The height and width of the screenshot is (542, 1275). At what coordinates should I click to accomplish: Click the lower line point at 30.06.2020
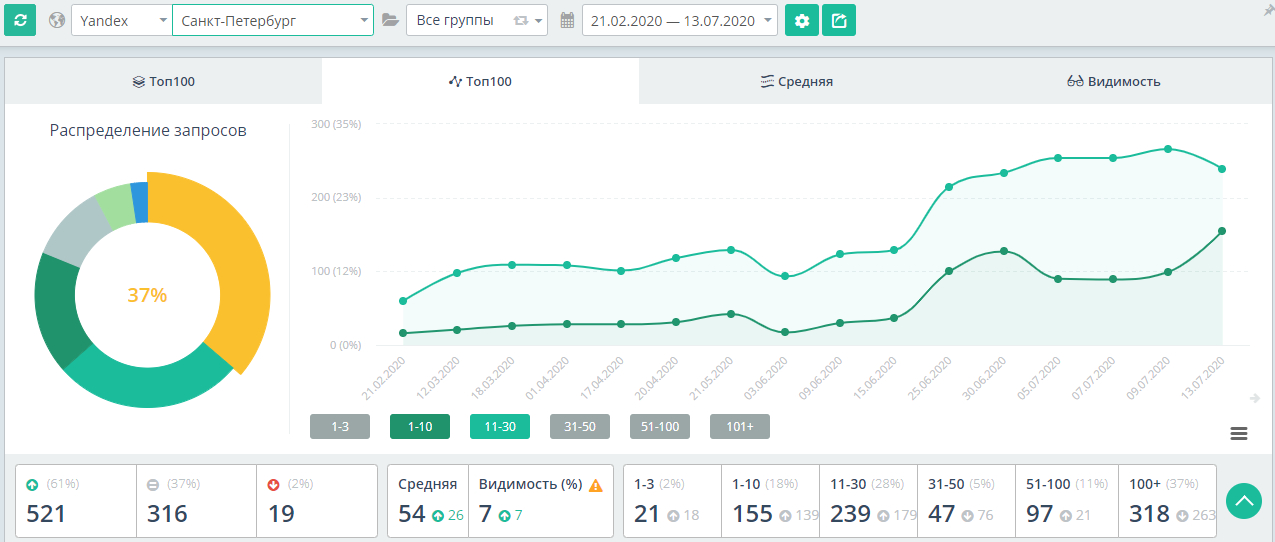1003,251
